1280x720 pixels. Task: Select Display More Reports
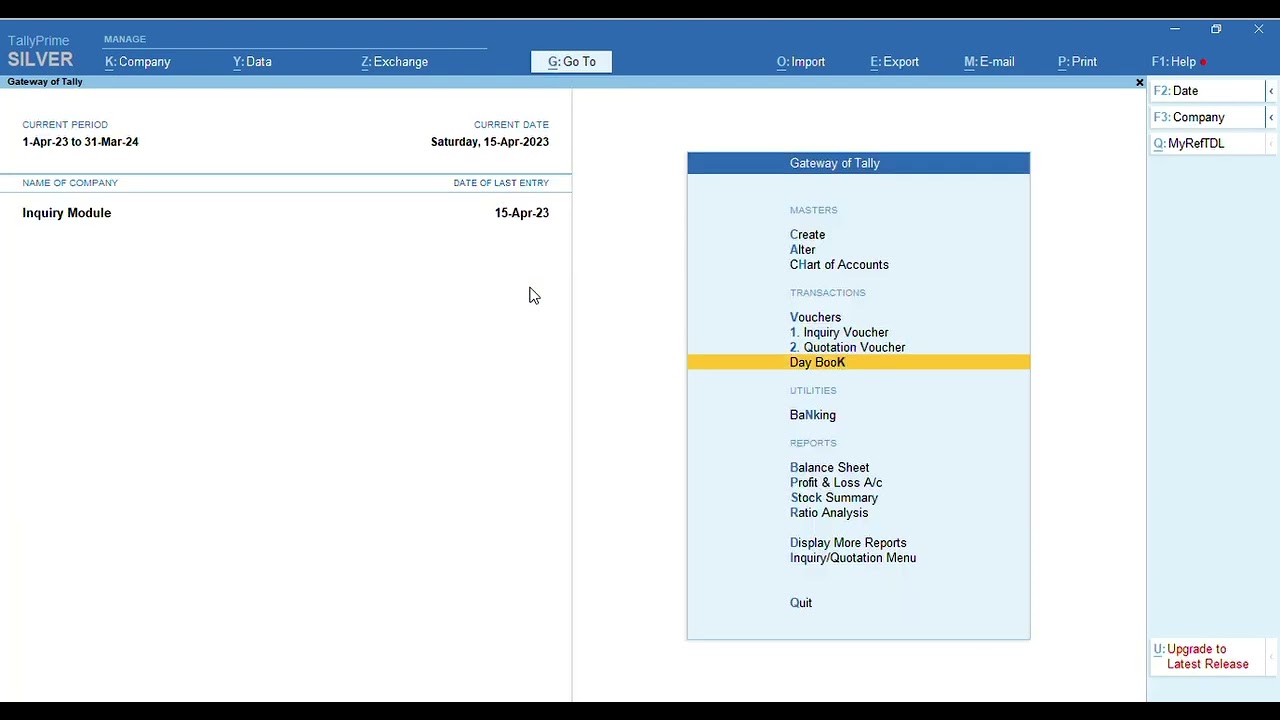[848, 543]
